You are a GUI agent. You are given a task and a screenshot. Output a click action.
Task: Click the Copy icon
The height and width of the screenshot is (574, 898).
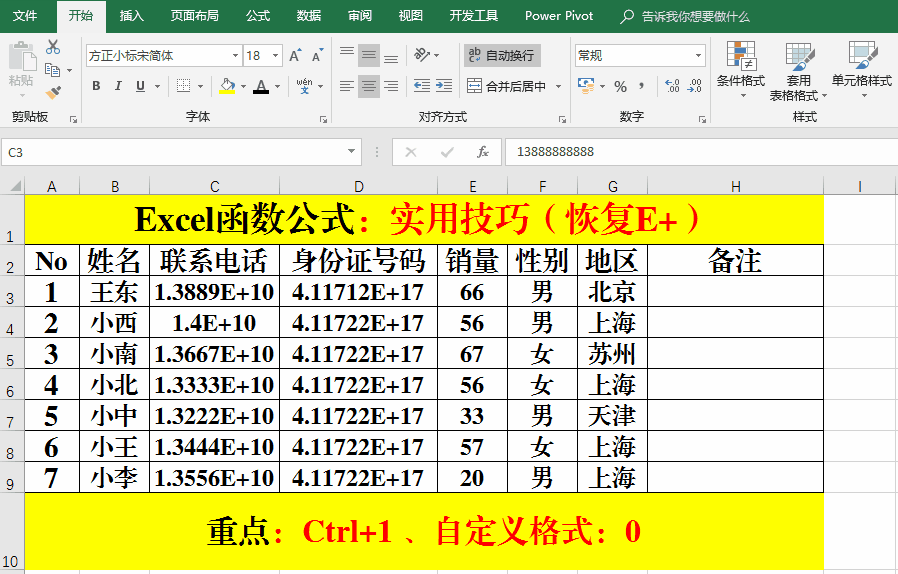(52, 70)
